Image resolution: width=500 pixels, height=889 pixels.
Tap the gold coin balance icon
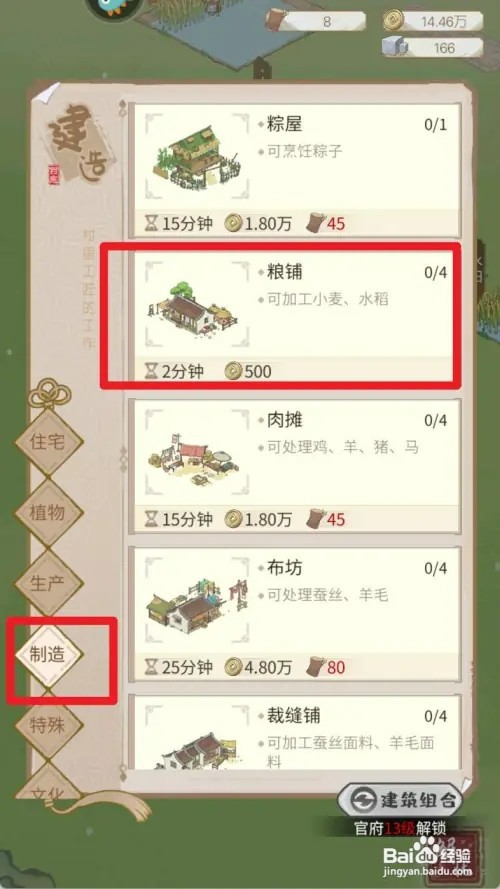393,21
